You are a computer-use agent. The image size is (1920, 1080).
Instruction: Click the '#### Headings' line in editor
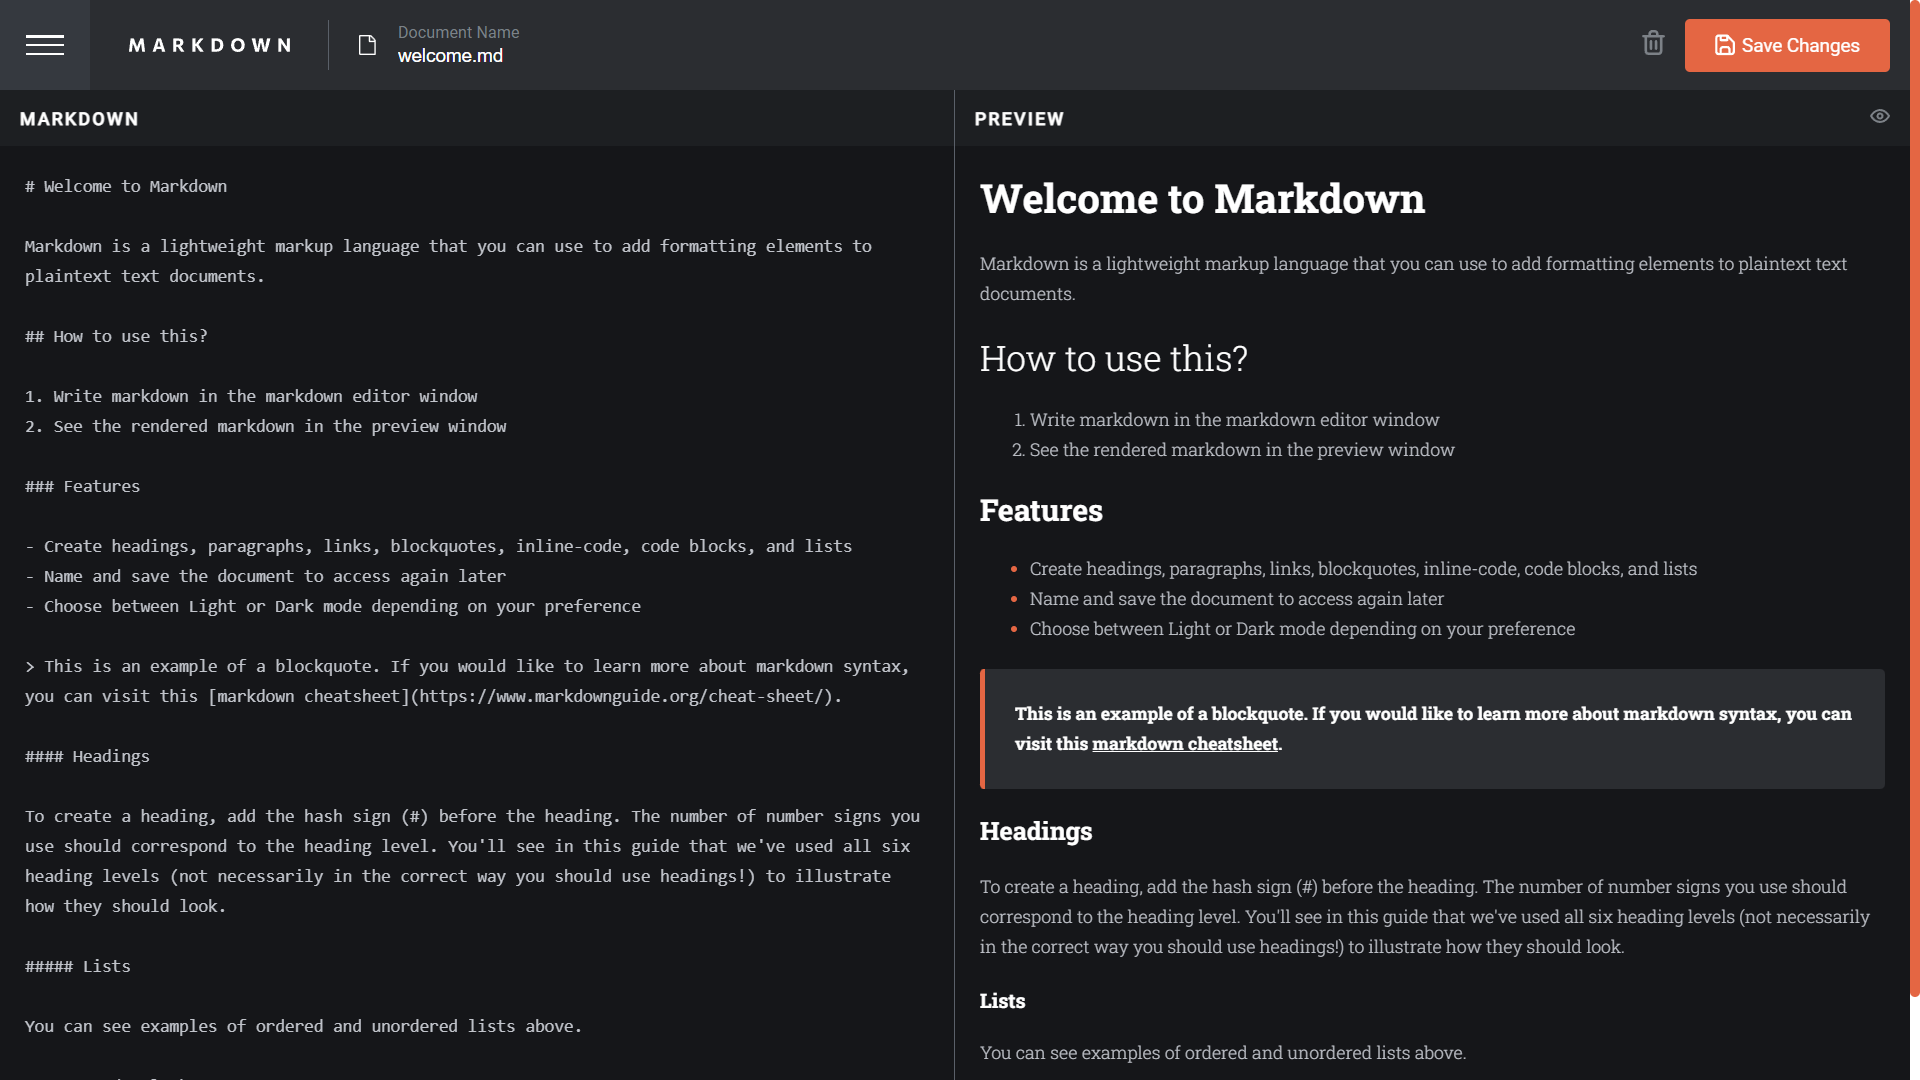pyautogui.click(x=87, y=757)
